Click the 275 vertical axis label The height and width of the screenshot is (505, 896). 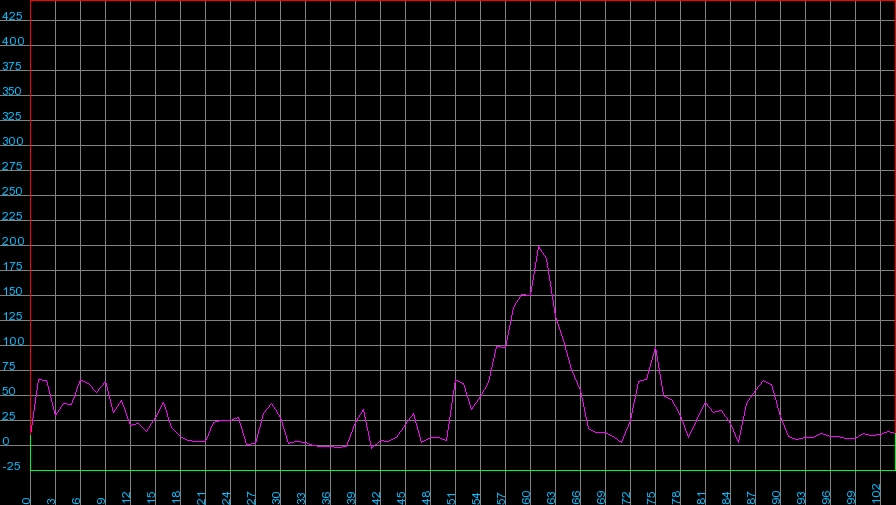click(x=12, y=166)
